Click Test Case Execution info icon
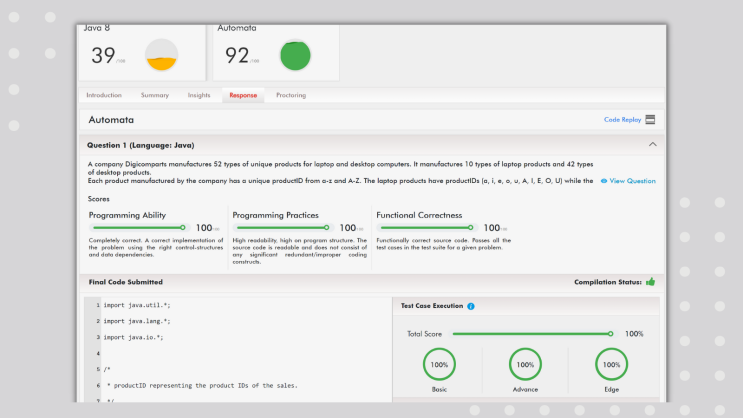743x418 pixels. click(x=471, y=306)
